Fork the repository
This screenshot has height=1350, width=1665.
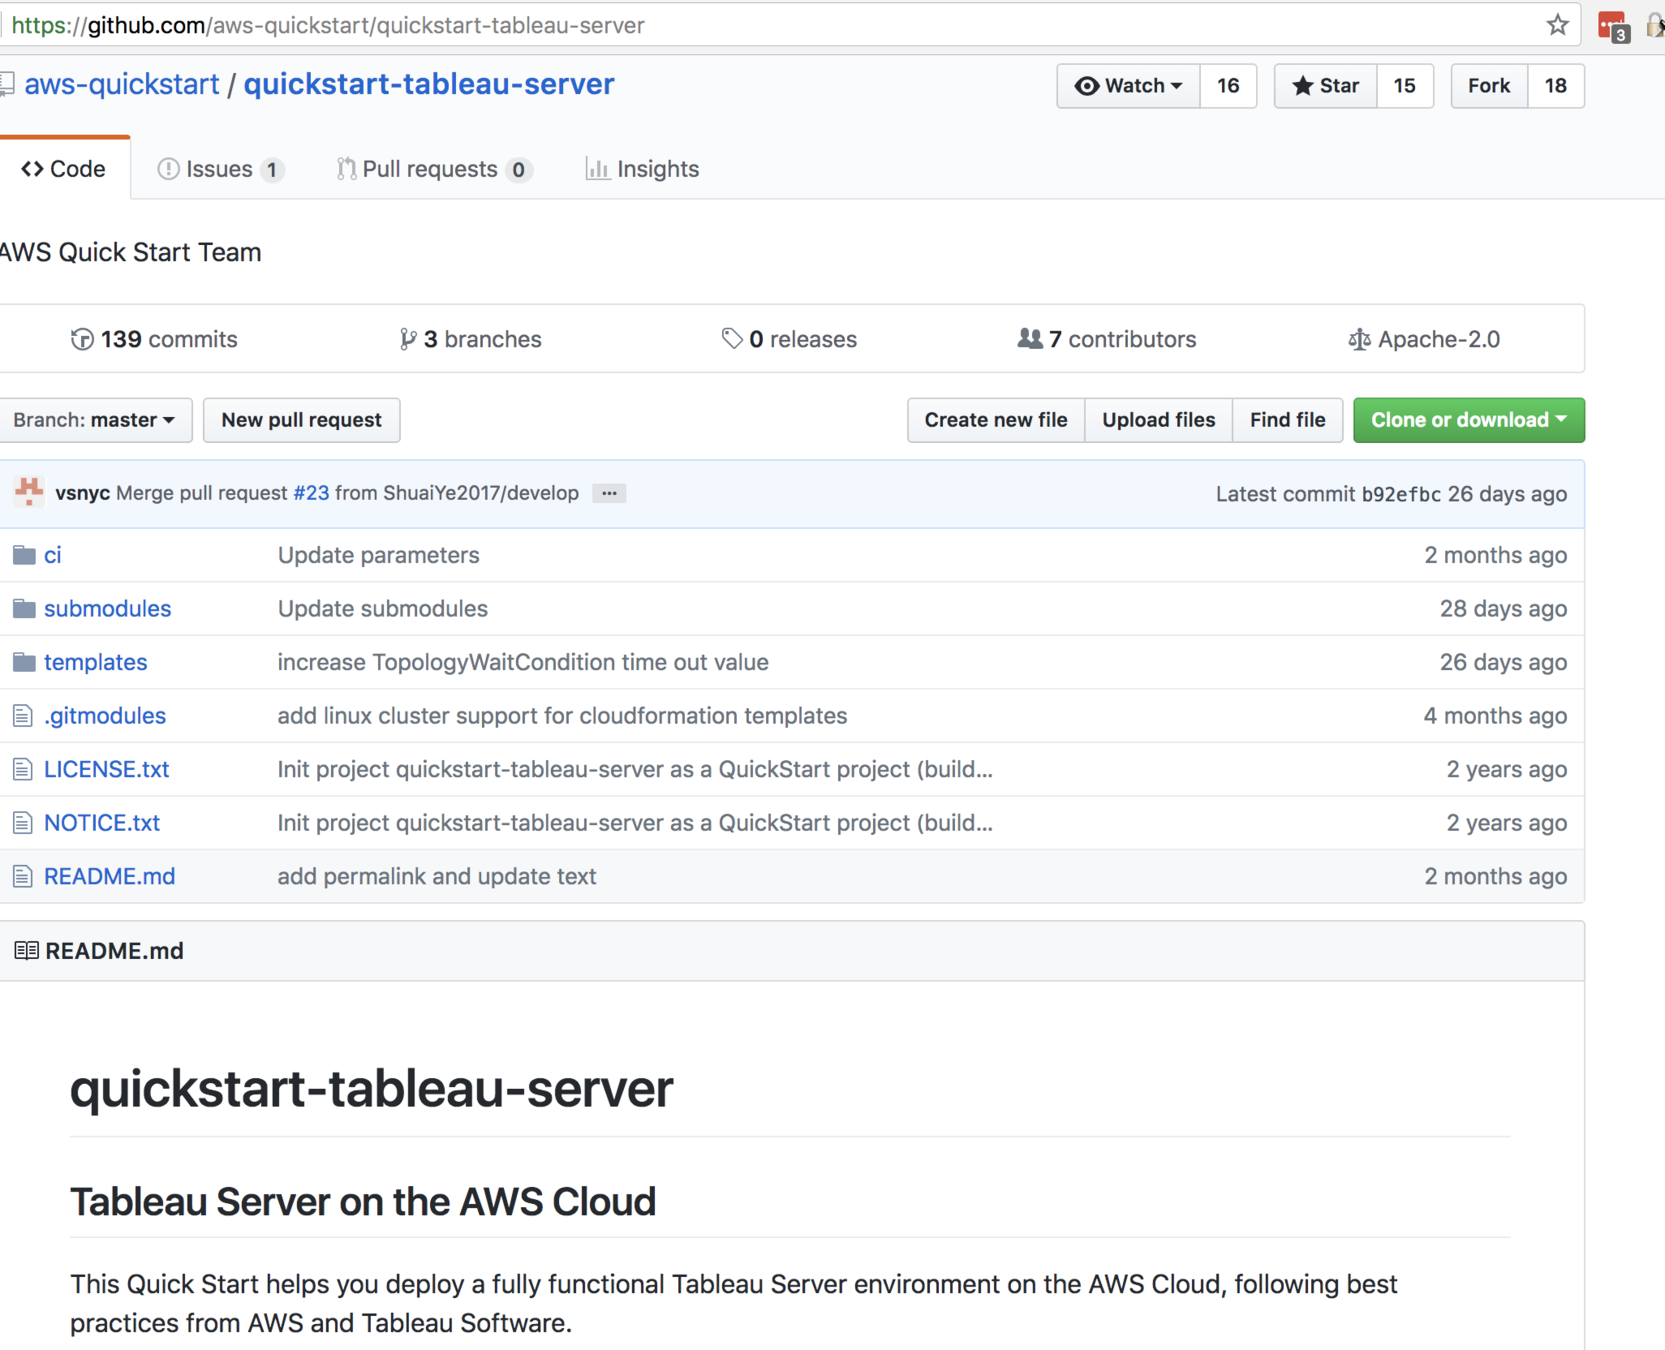pyautogui.click(x=1488, y=86)
